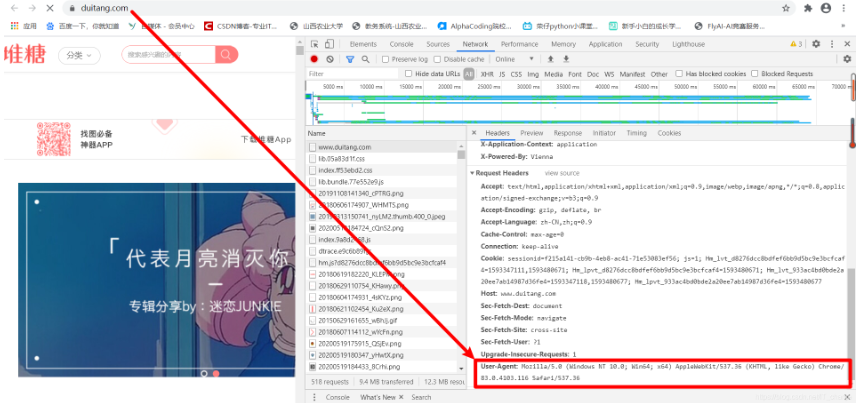Open DevTools settings gear icon
Viewport: 856px width, 403px height.
tap(816, 44)
